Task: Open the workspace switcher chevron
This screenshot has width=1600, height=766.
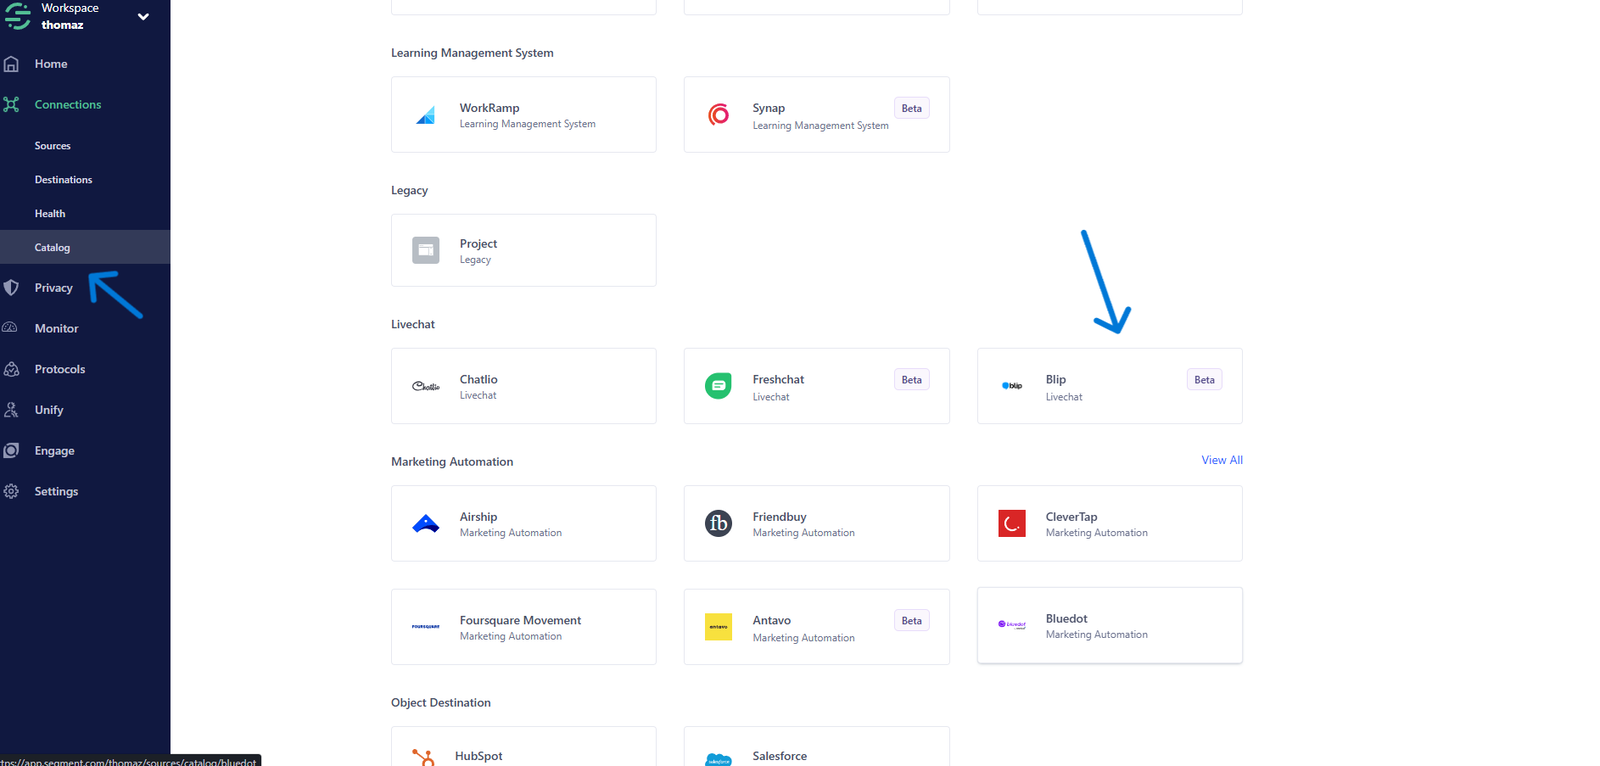Action: 143,16
